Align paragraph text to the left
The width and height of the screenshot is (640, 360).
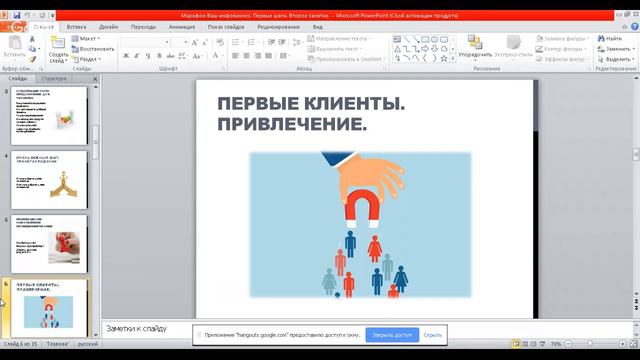coord(236,56)
